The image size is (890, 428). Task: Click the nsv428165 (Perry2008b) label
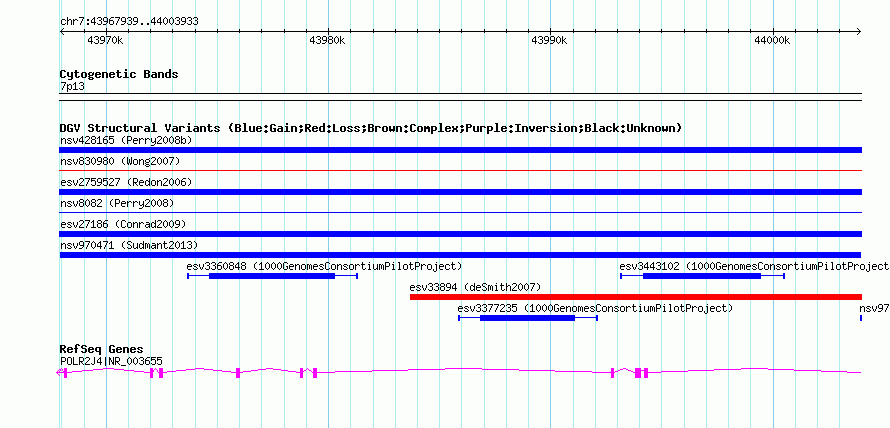pyautogui.click(x=124, y=140)
